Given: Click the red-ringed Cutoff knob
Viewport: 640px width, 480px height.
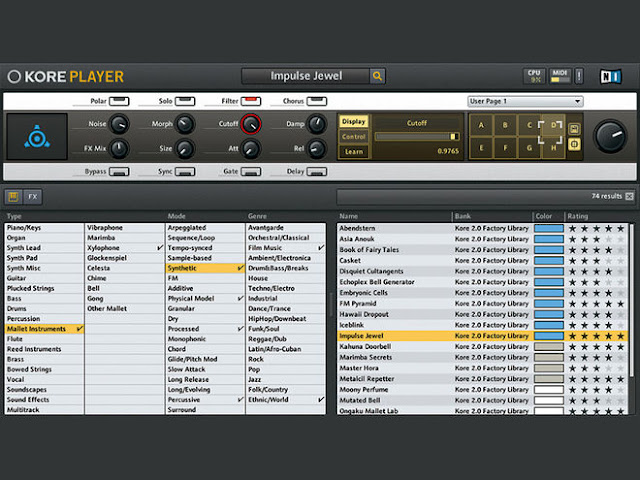Looking at the screenshot, I should (251, 124).
